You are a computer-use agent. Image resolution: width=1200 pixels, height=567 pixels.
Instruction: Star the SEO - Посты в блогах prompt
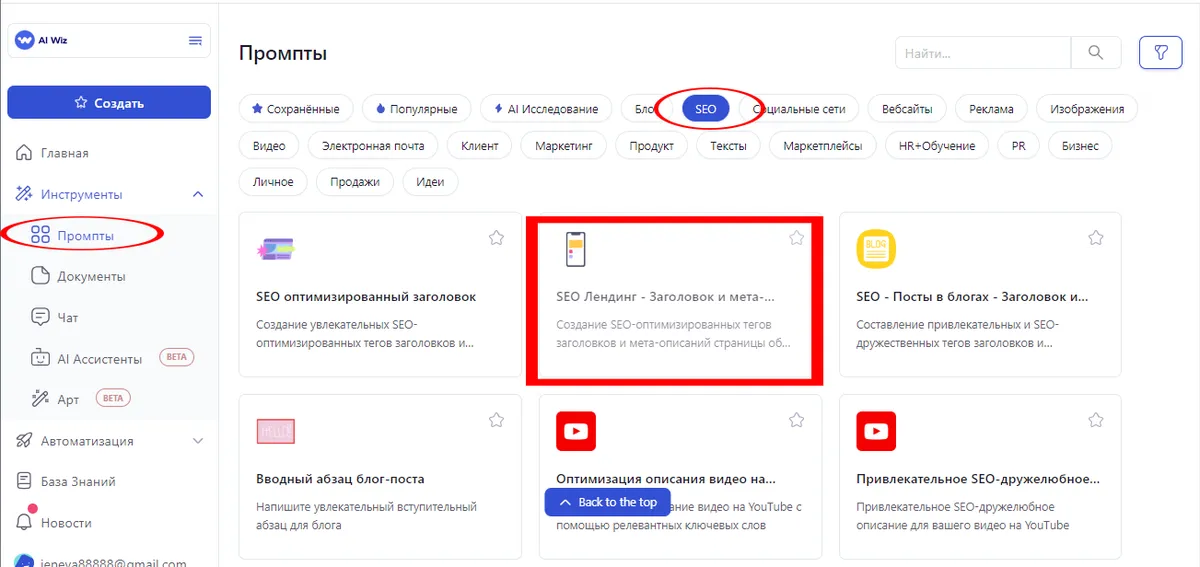pyautogui.click(x=1096, y=238)
